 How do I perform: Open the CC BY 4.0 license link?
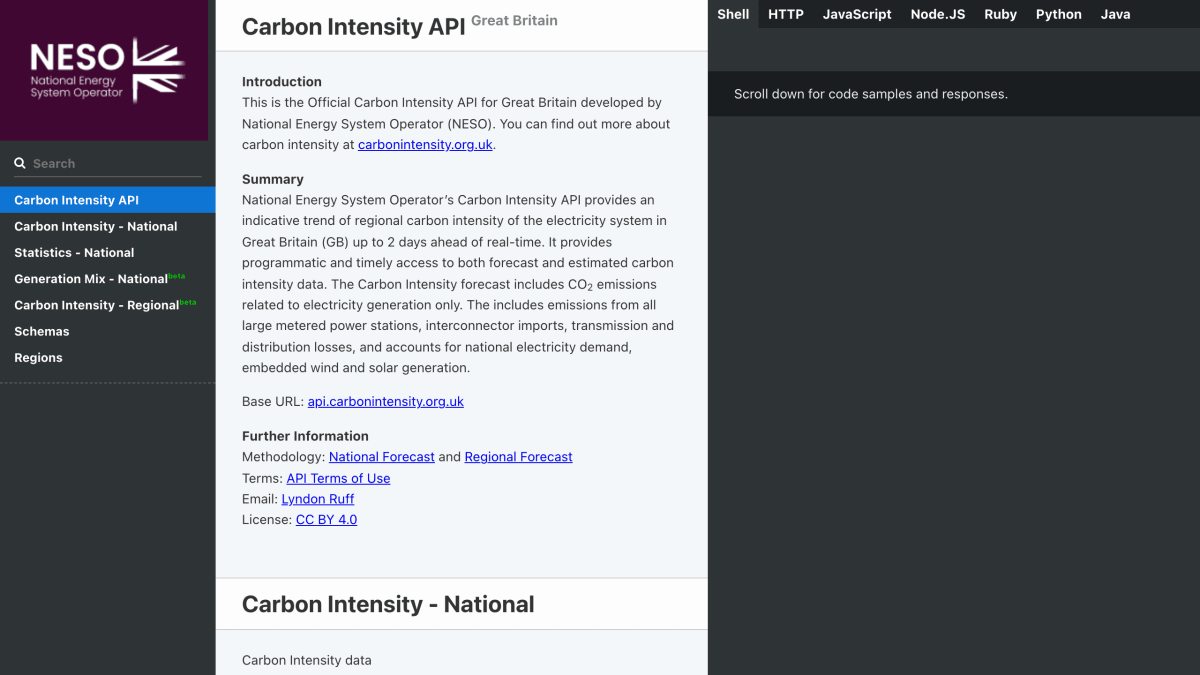(x=326, y=519)
